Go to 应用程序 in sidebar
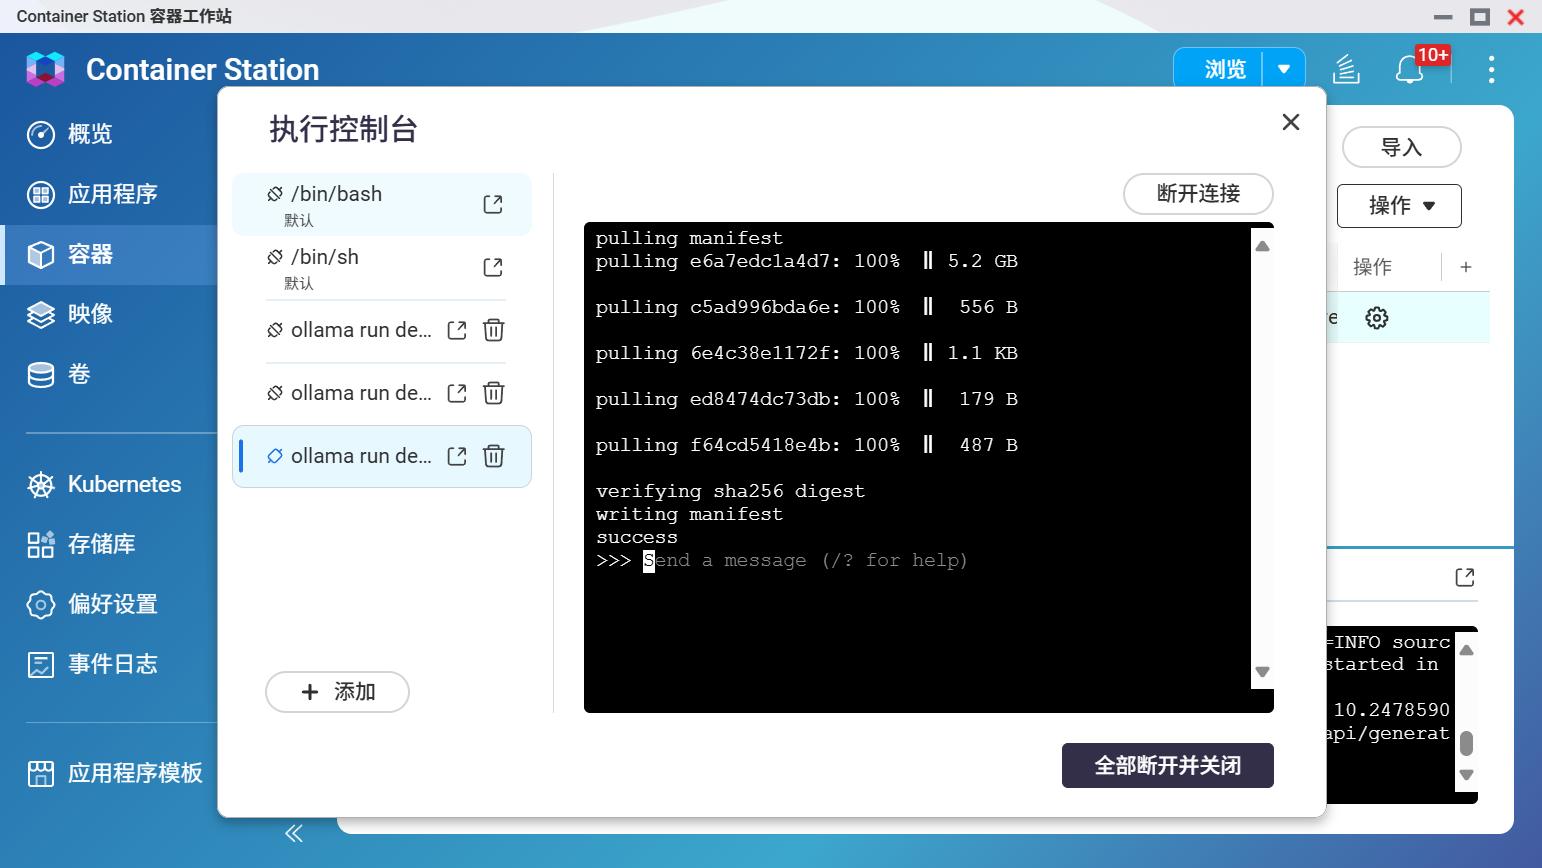The width and height of the screenshot is (1542, 868). (x=110, y=194)
